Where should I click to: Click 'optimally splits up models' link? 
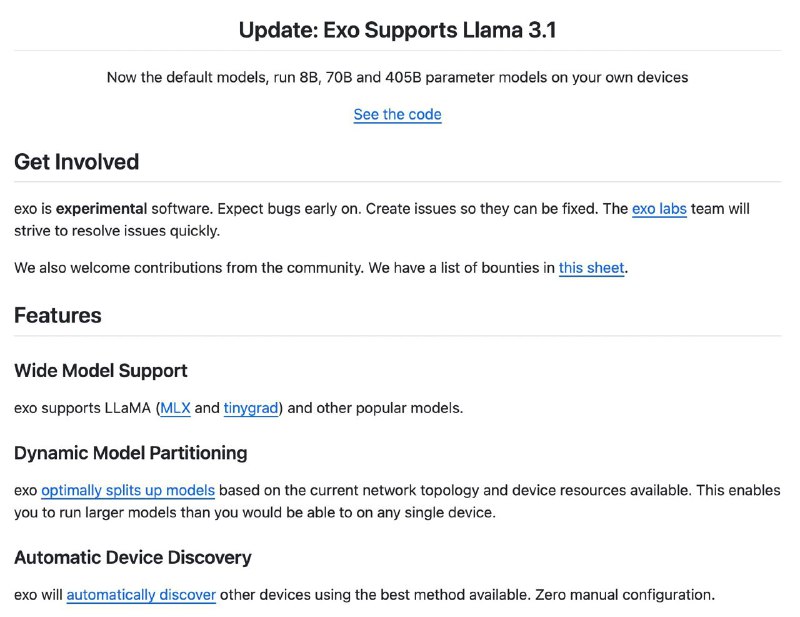pyautogui.click(x=128, y=490)
